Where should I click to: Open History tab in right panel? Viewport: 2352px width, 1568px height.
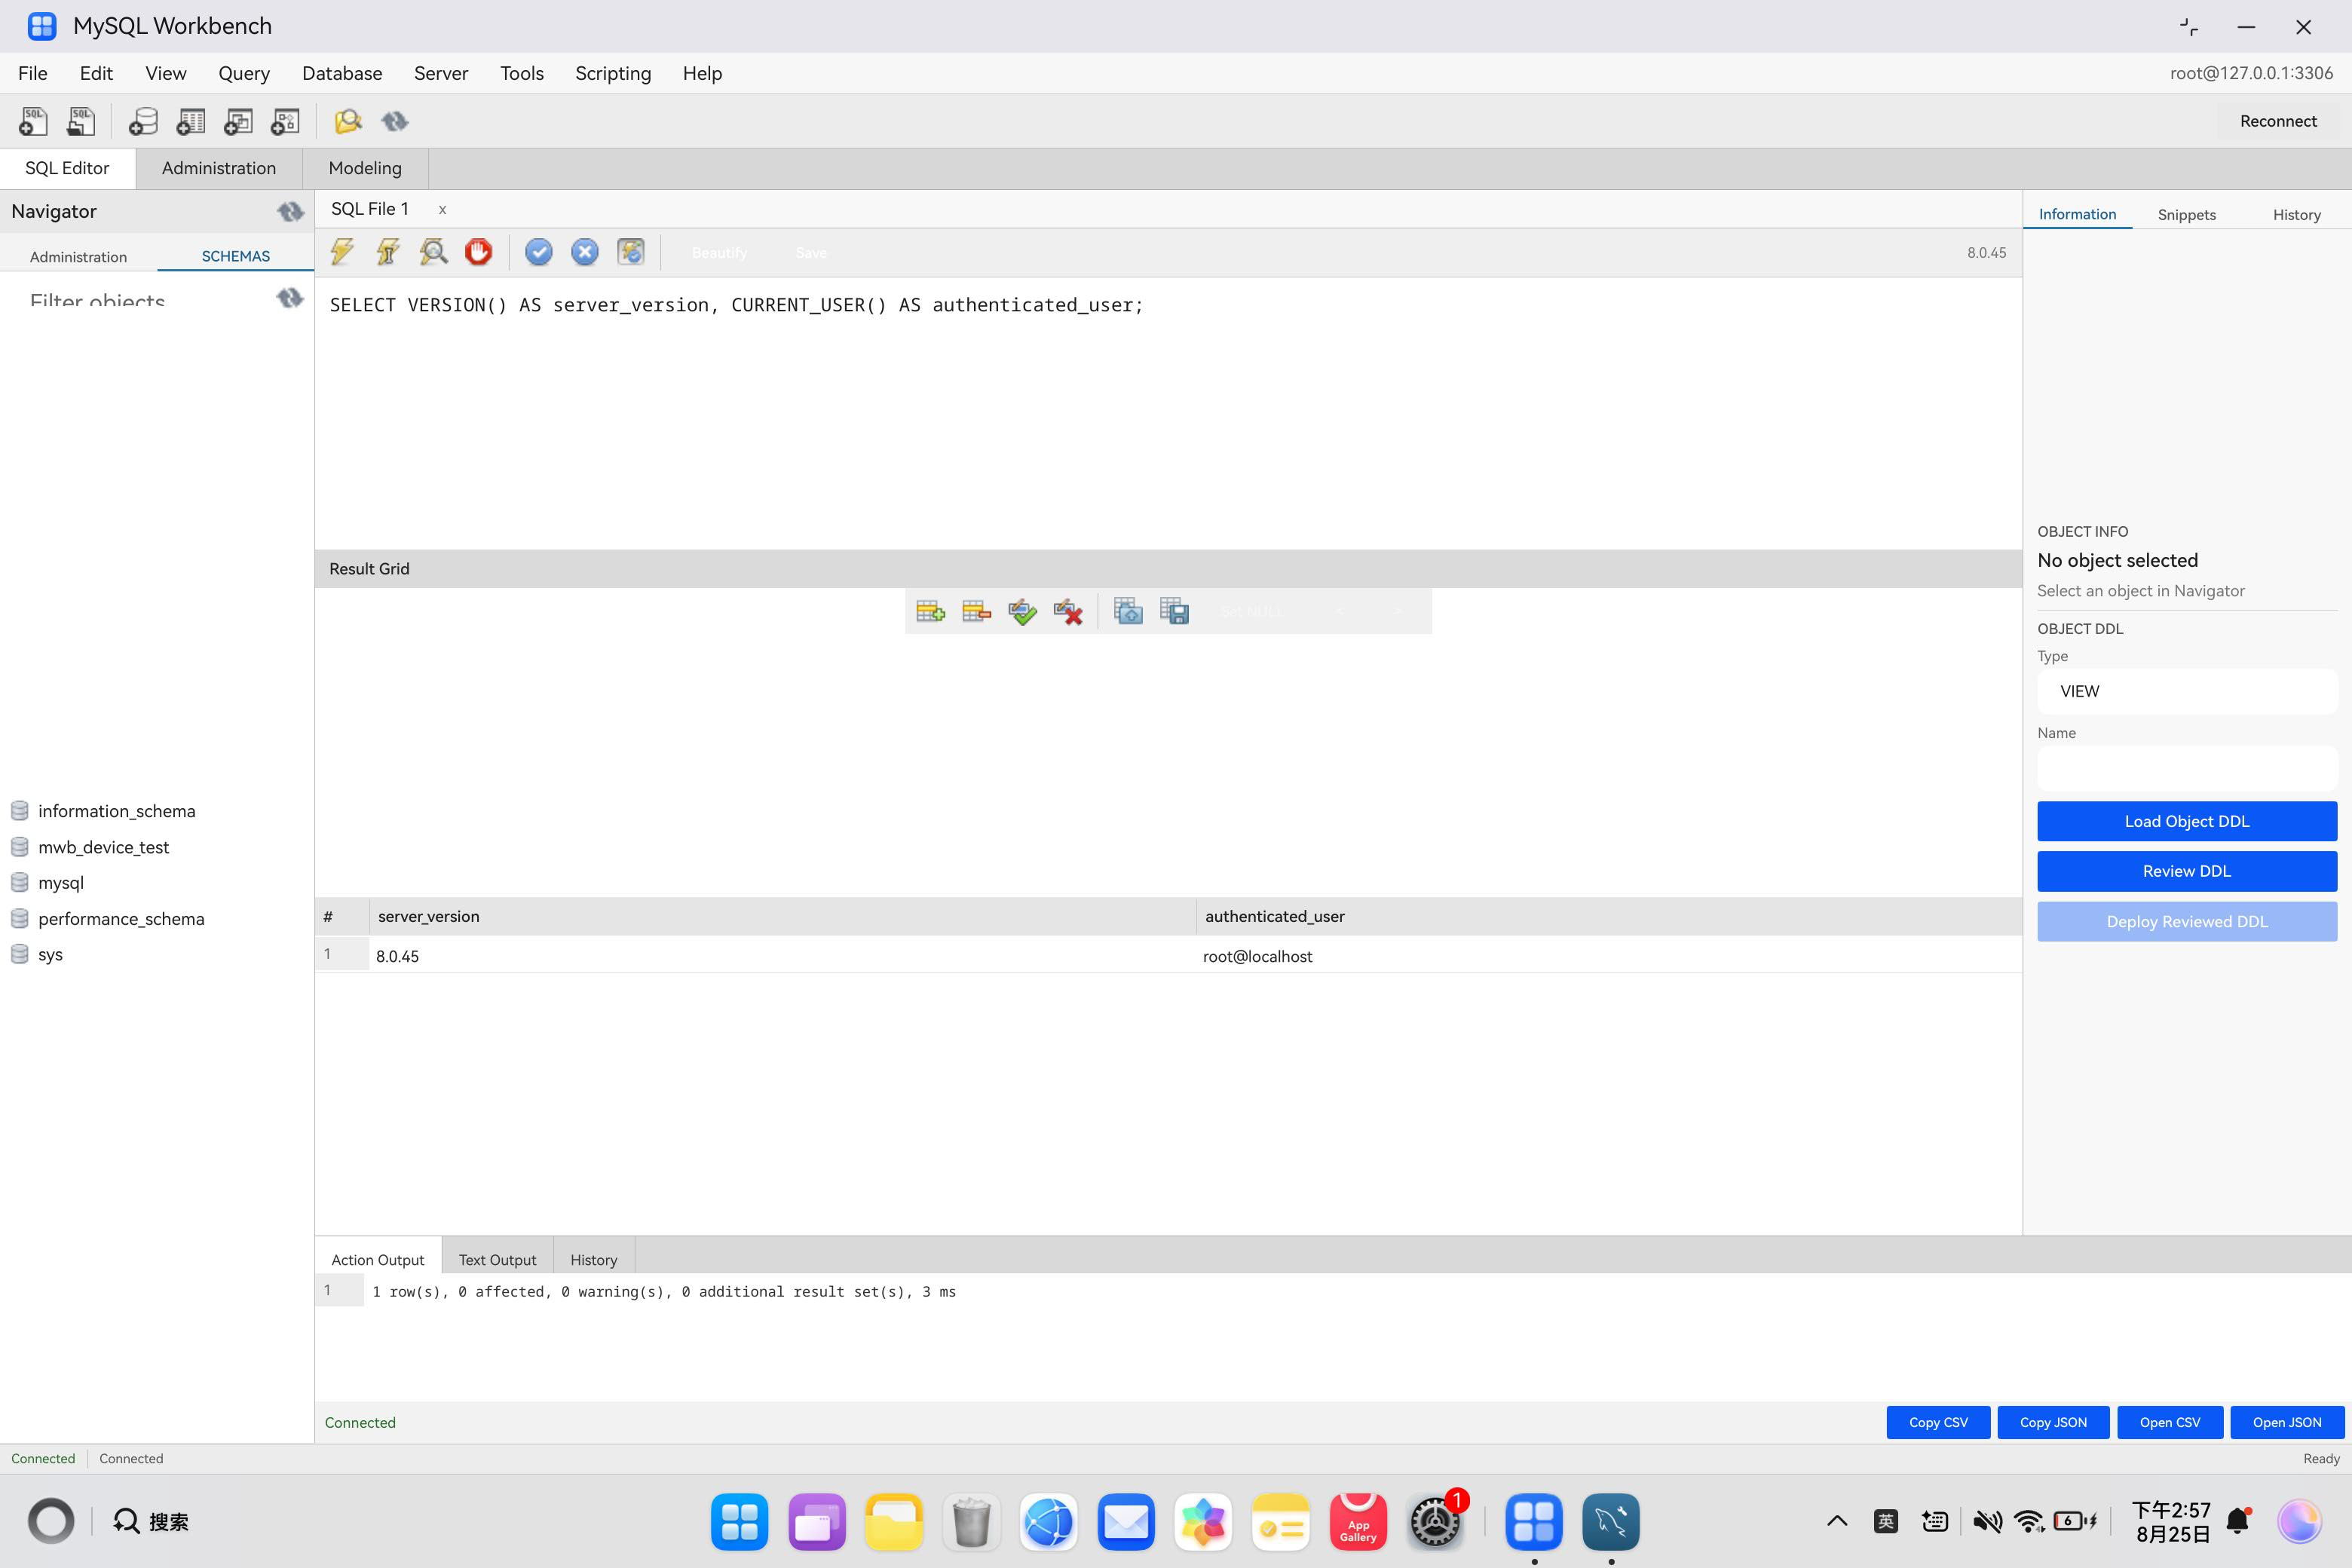pos(2297,214)
